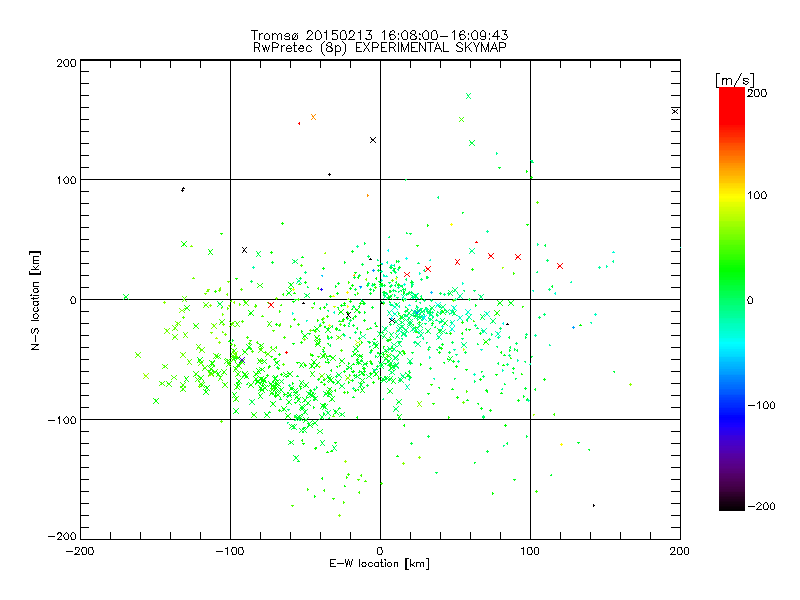Click the yellow band of the colorbar
The height and width of the screenshot is (600, 800).
pyautogui.click(x=732, y=196)
